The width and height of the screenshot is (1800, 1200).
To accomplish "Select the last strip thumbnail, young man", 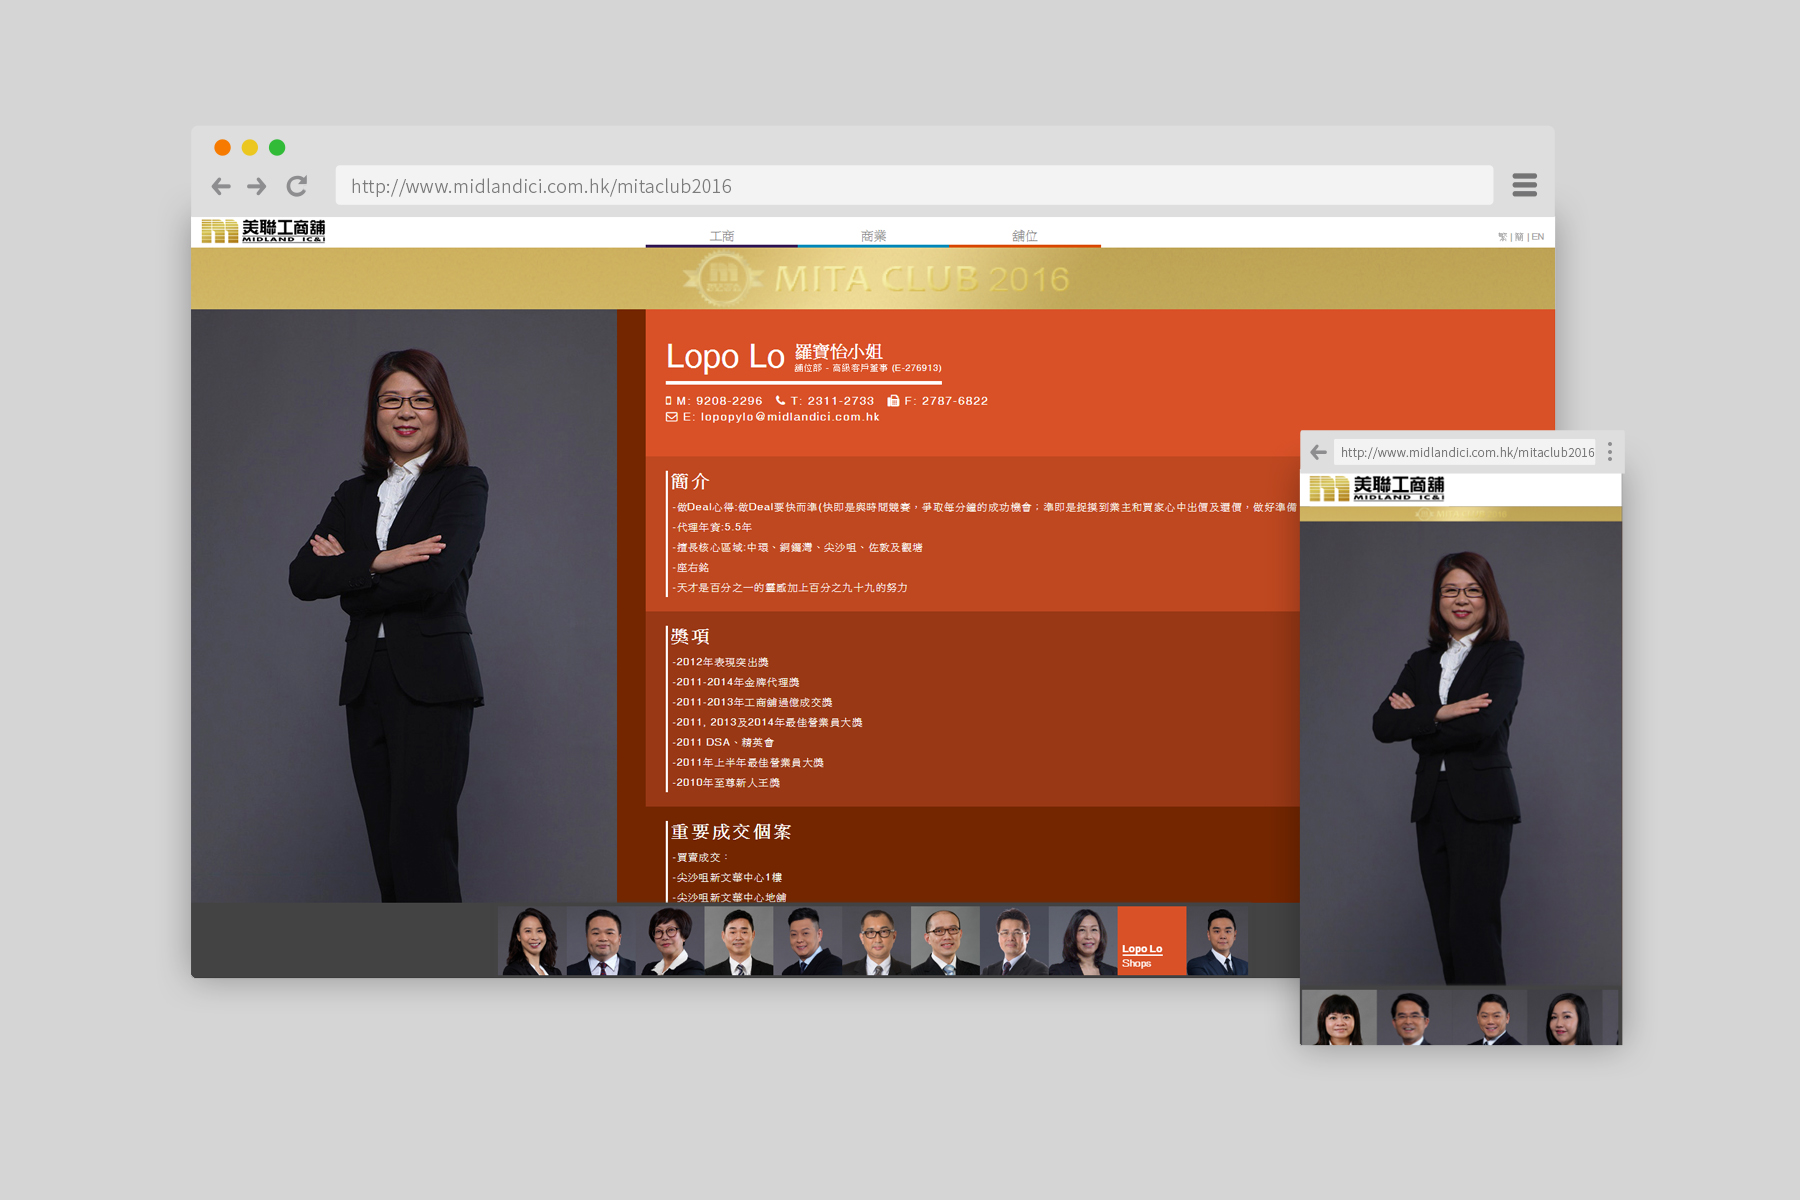I will (x=1218, y=941).
